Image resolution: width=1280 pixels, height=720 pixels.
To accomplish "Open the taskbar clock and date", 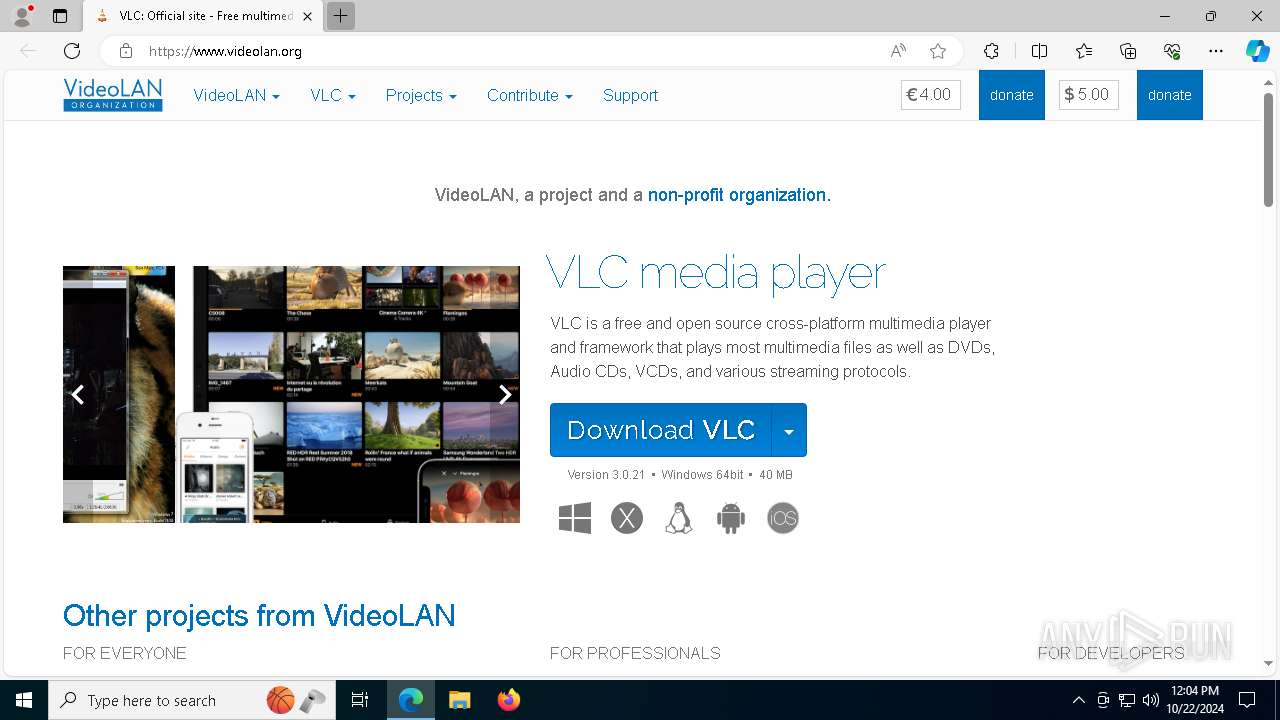I will coord(1194,700).
